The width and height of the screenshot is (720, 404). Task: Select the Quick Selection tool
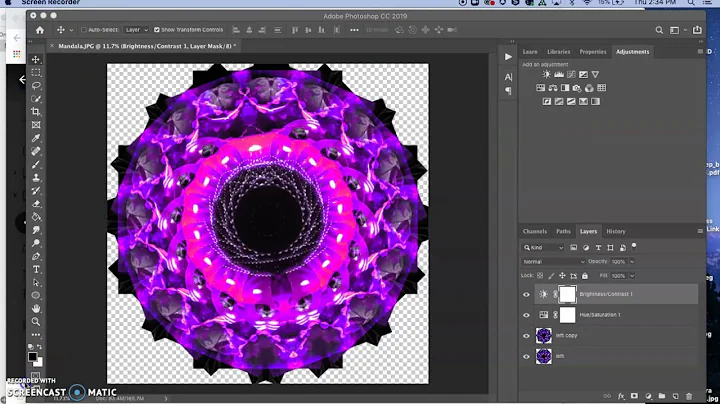[36, 99]
